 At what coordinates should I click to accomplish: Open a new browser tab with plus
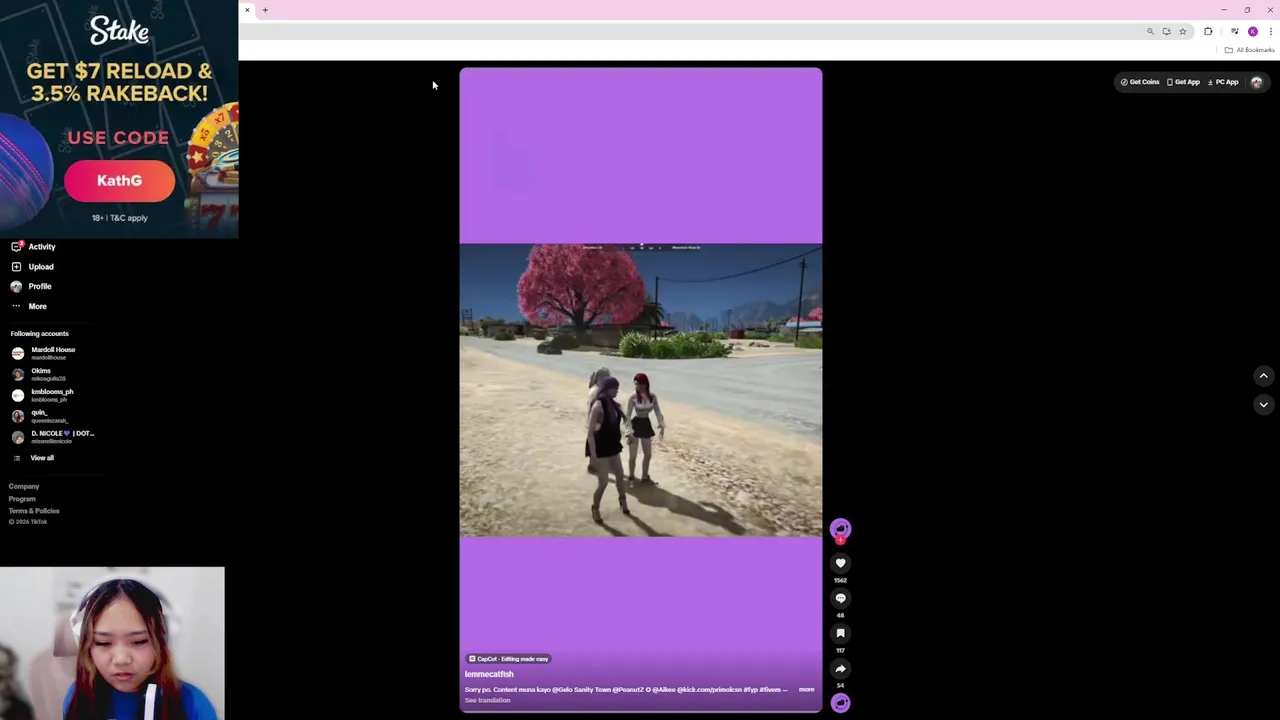(x=265, y=10)
